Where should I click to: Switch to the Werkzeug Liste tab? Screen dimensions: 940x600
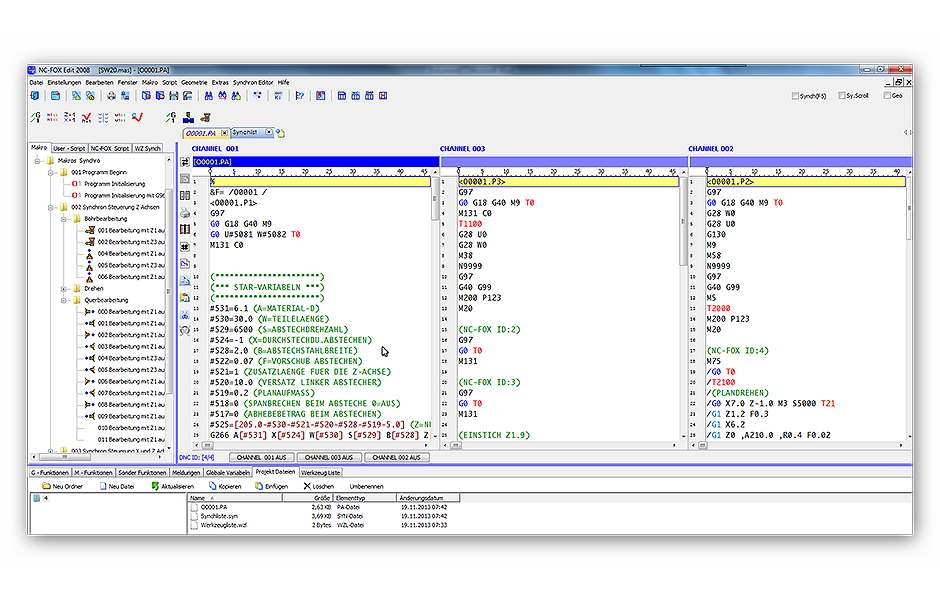[321, 471]
